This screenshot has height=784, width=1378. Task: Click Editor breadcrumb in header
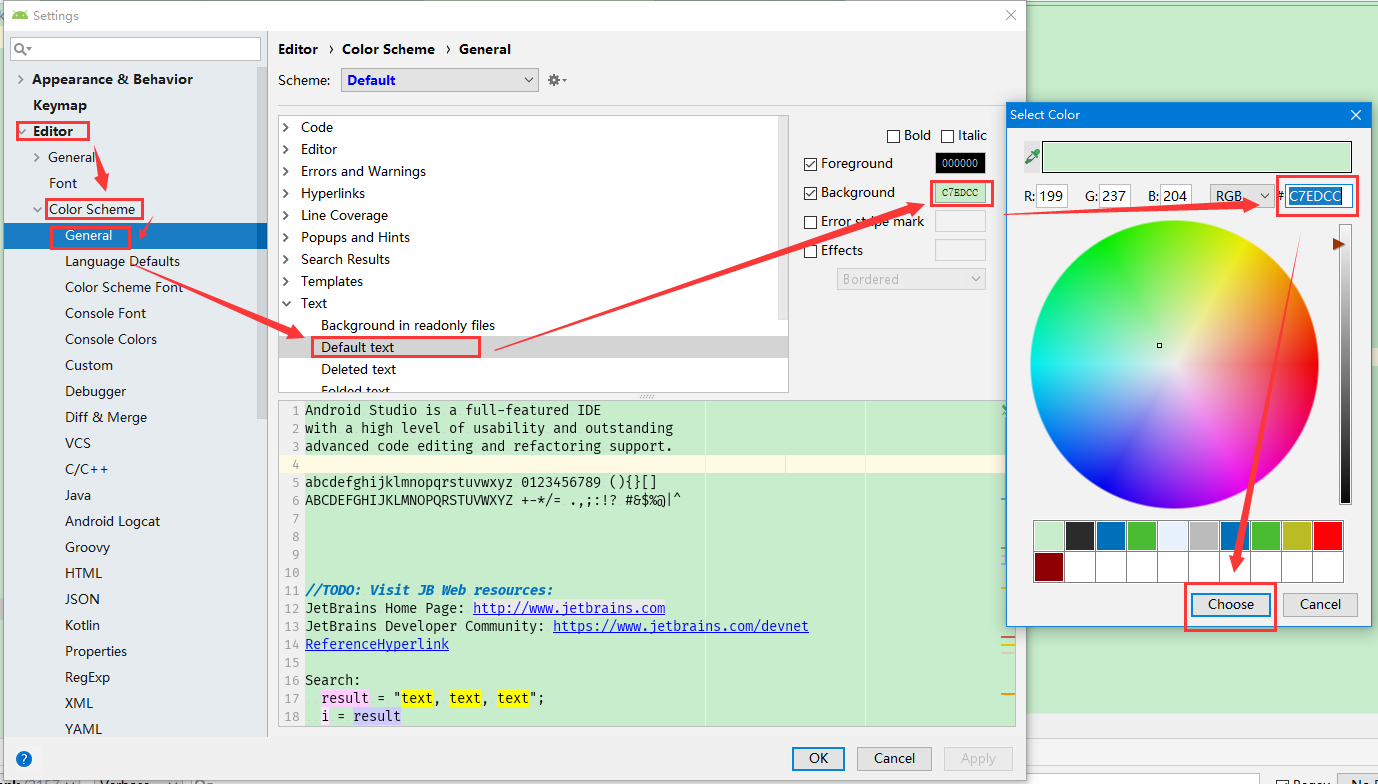click(298, 49)
